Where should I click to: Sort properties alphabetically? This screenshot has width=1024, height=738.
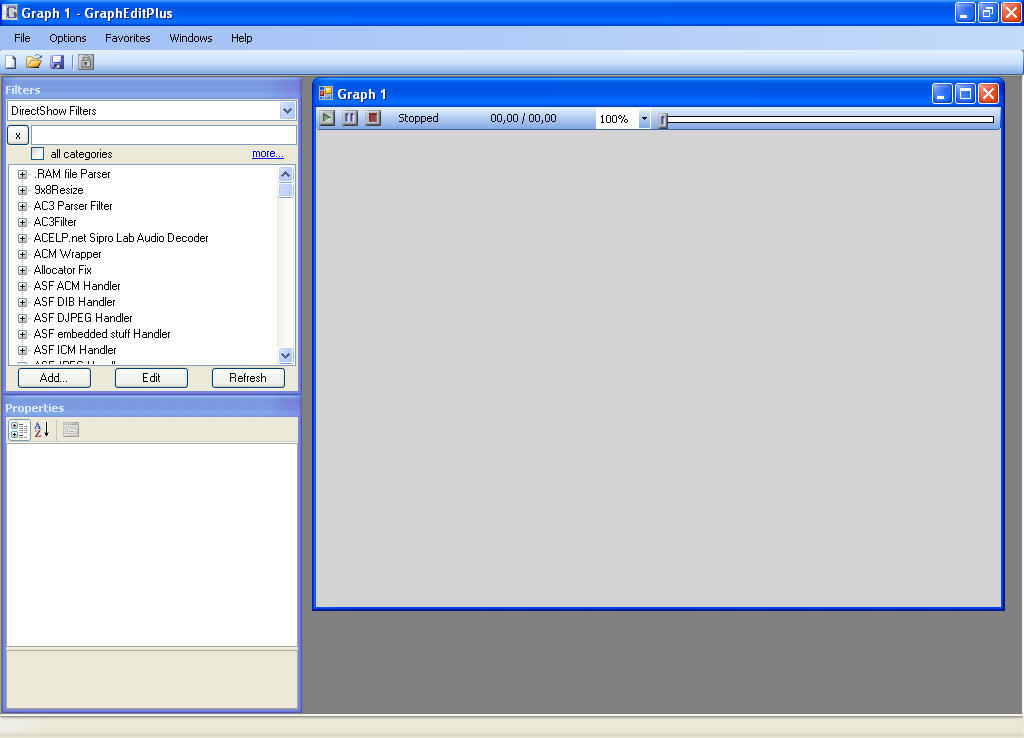(x=42, y=430)
